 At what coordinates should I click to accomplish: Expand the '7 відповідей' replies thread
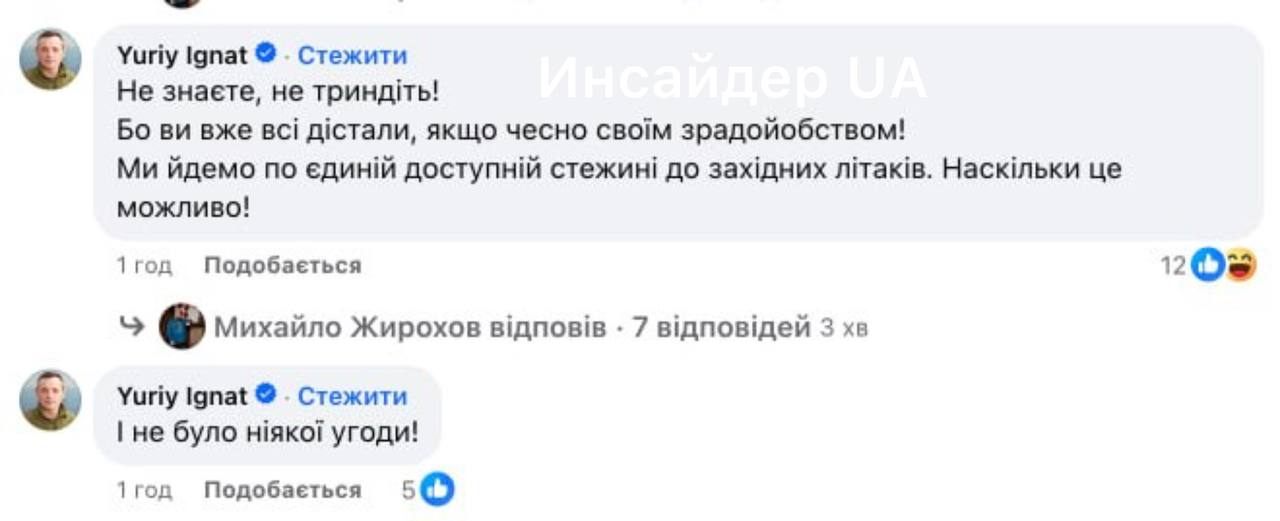point(721,327)
